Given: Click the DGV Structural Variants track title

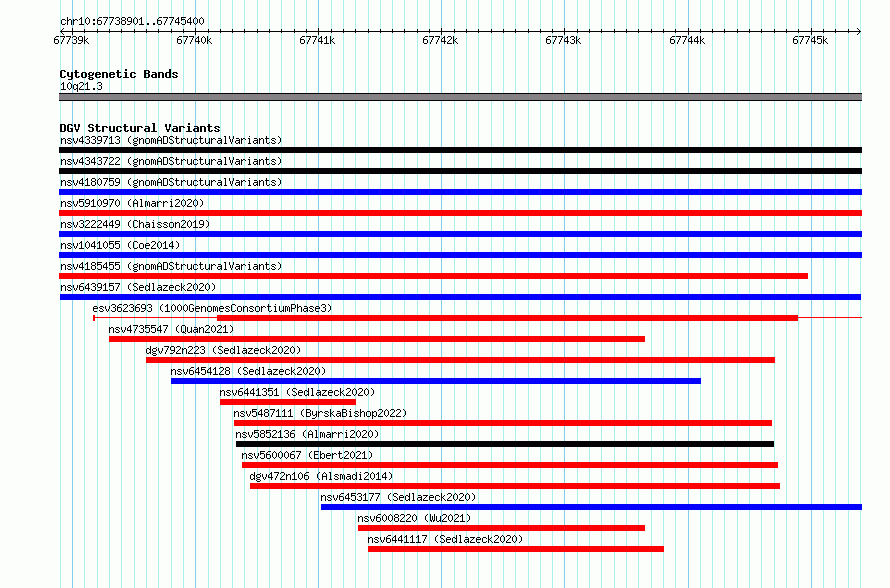Looking at the screenshot, I should [x=140, y=128].
